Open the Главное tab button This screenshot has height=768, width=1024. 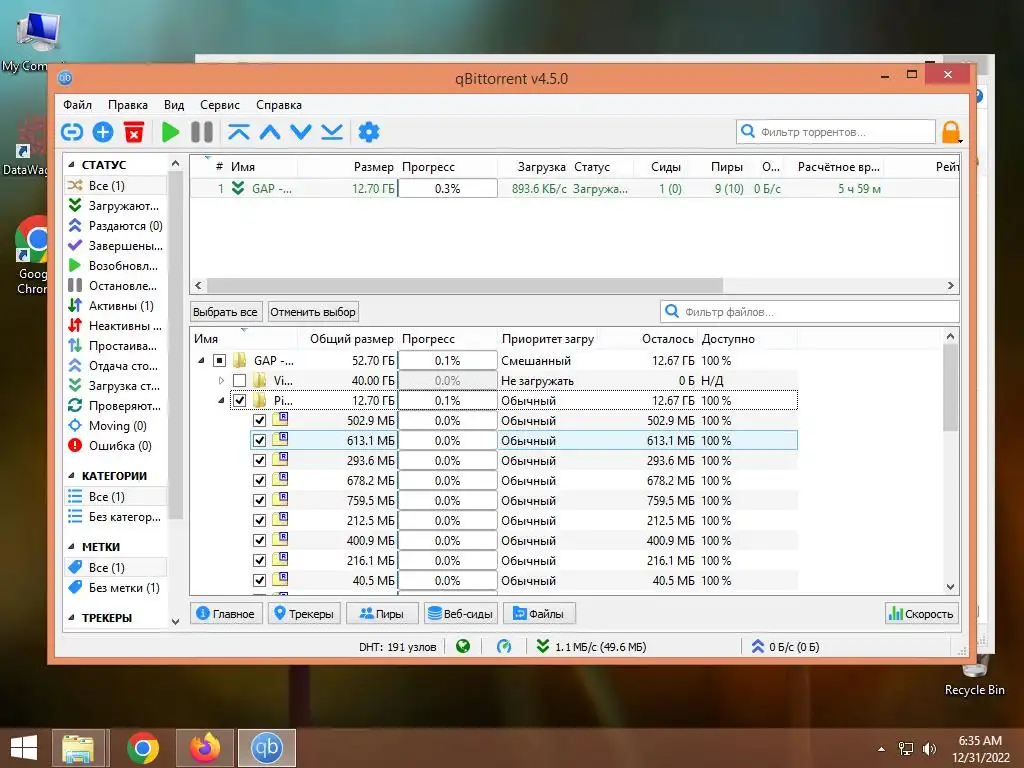click(x=226, y=614)
